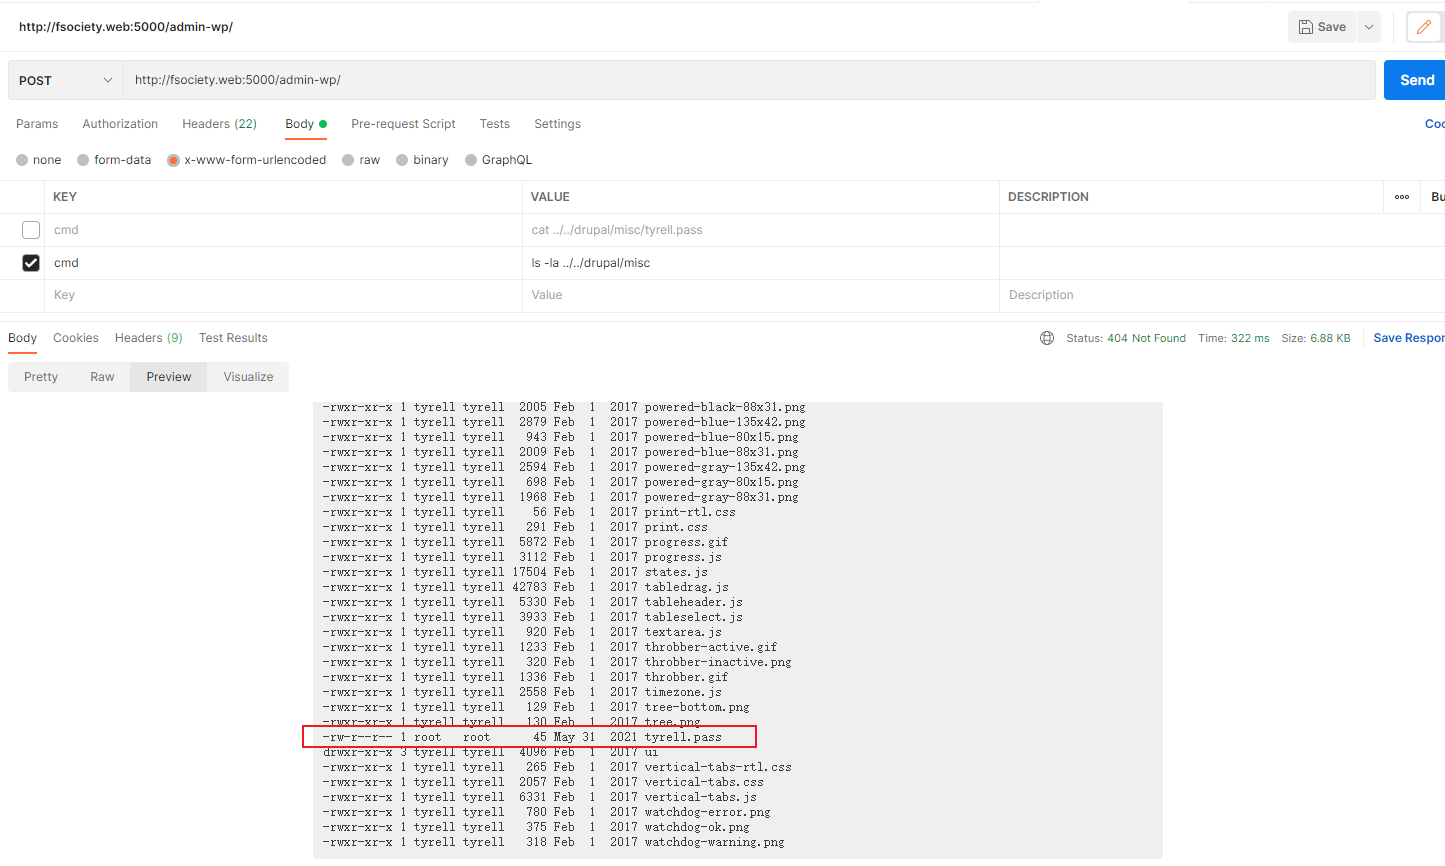Click the Size 6.88 KB value
1445x866 pixels.
point(1316,338)
